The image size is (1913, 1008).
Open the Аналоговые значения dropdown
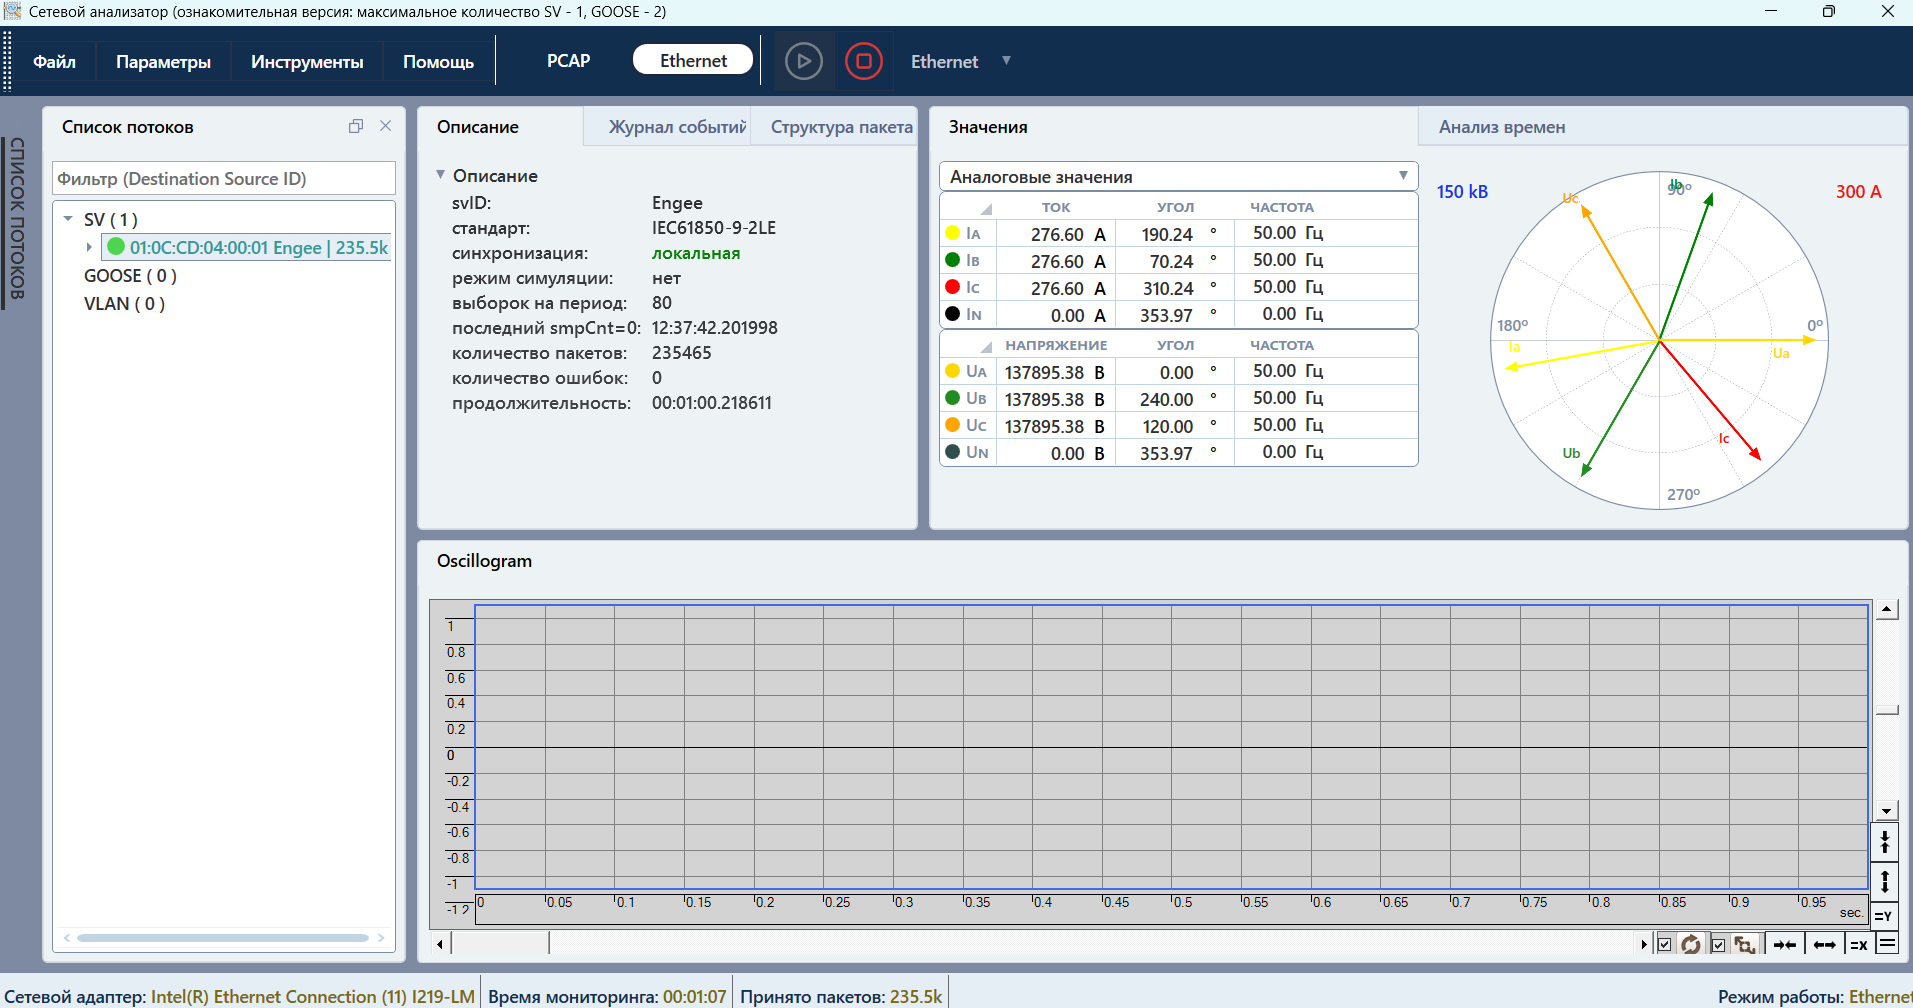click(x=1178, y=176)
